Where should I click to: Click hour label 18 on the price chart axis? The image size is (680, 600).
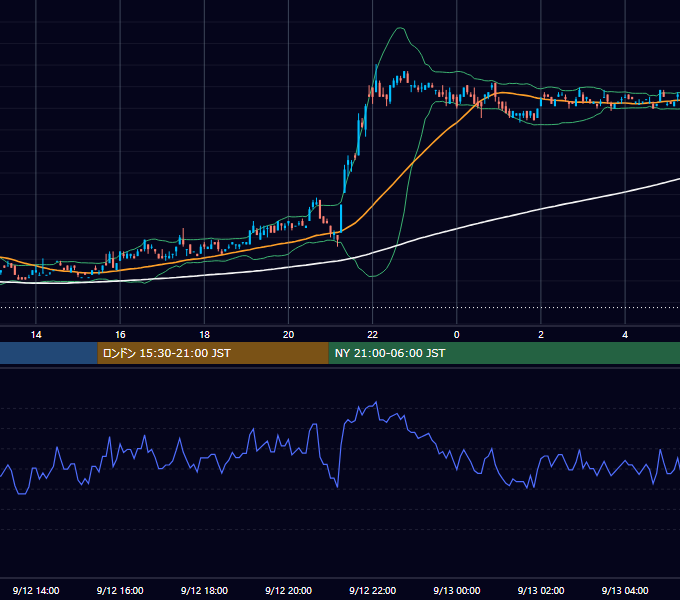click(204, 335)
